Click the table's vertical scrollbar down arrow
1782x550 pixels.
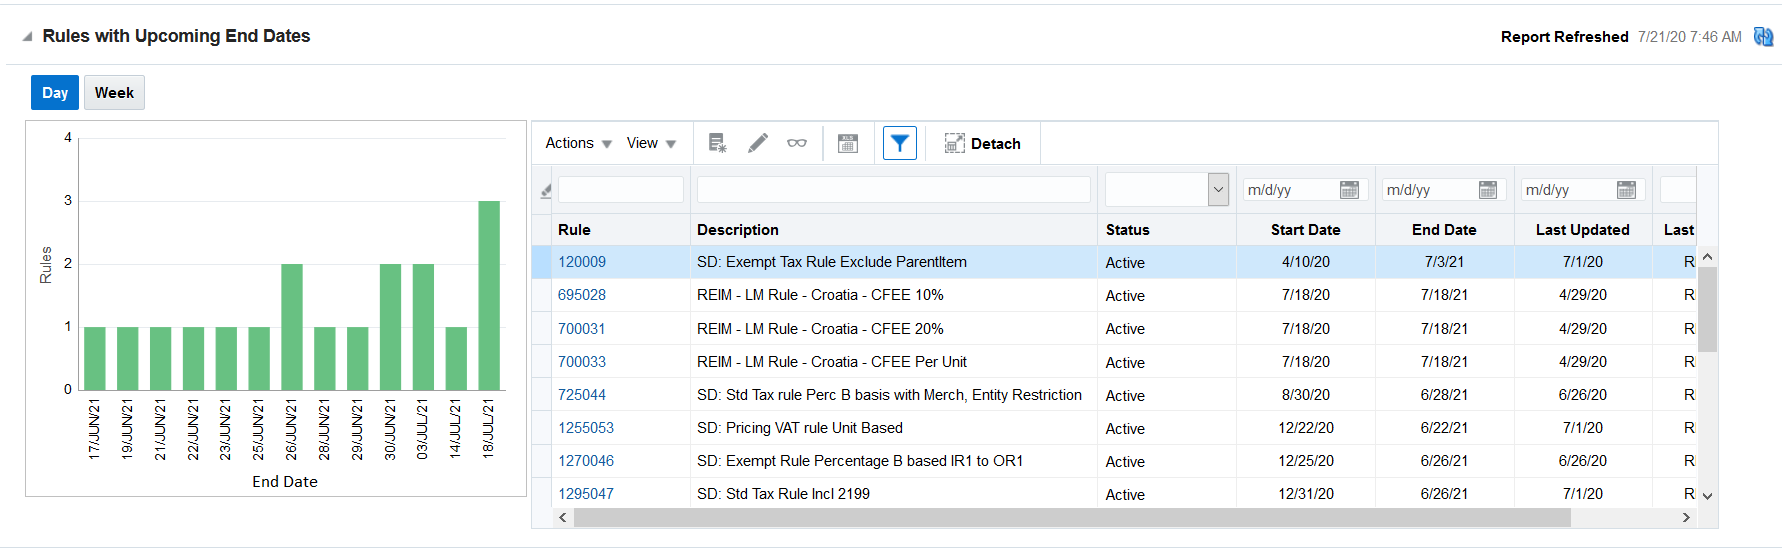pyautogui.click(x=1707, y=496)
